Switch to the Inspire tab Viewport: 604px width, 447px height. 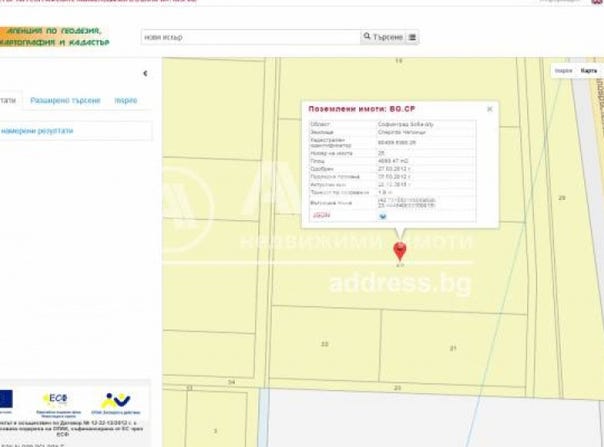click(126, 101)
